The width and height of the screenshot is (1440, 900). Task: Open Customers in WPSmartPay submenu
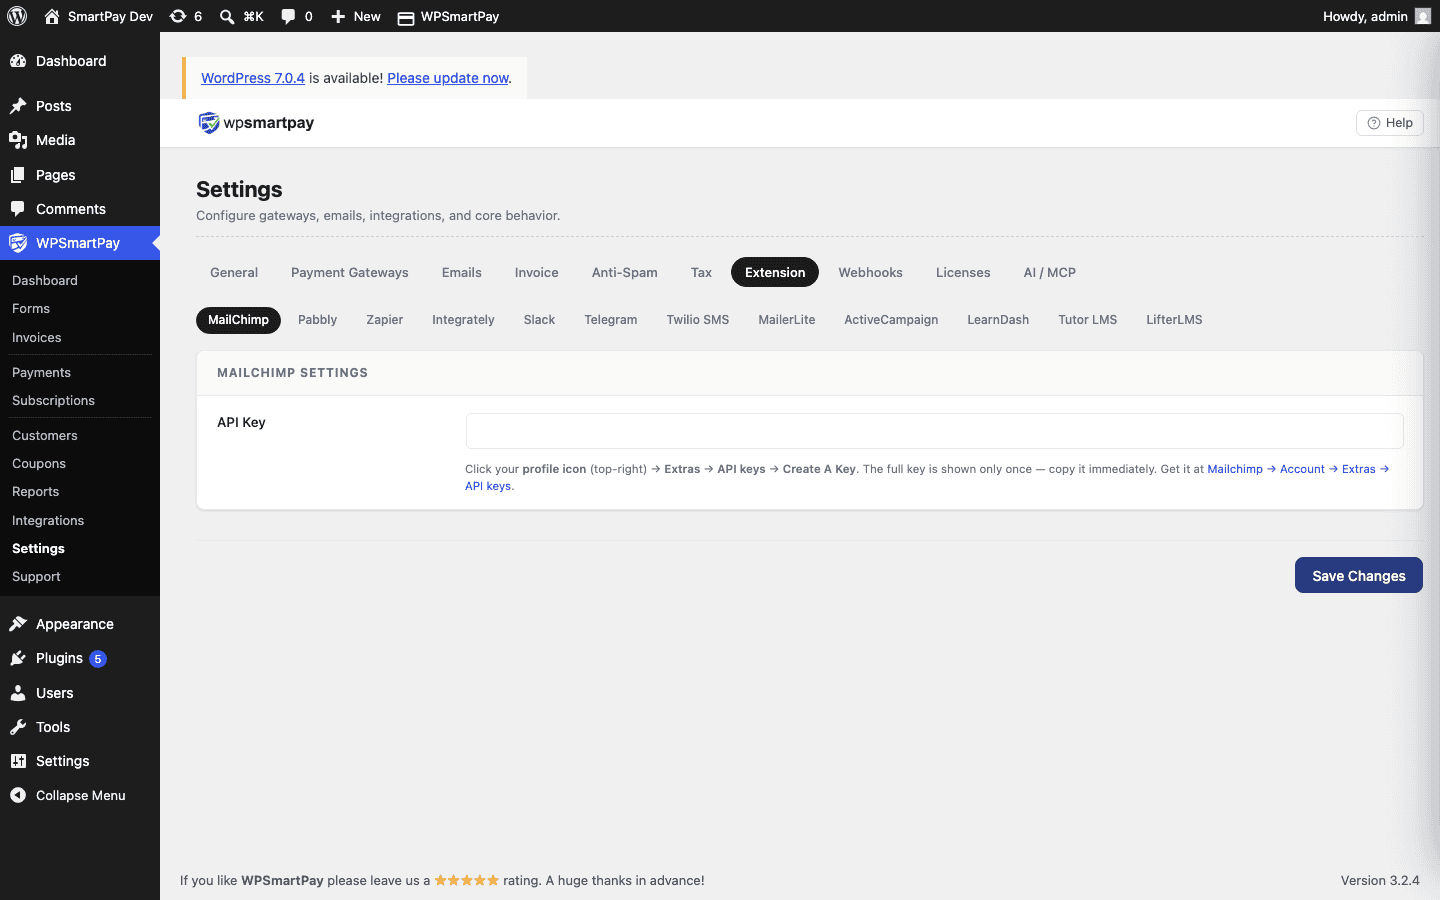pos(45,436)
